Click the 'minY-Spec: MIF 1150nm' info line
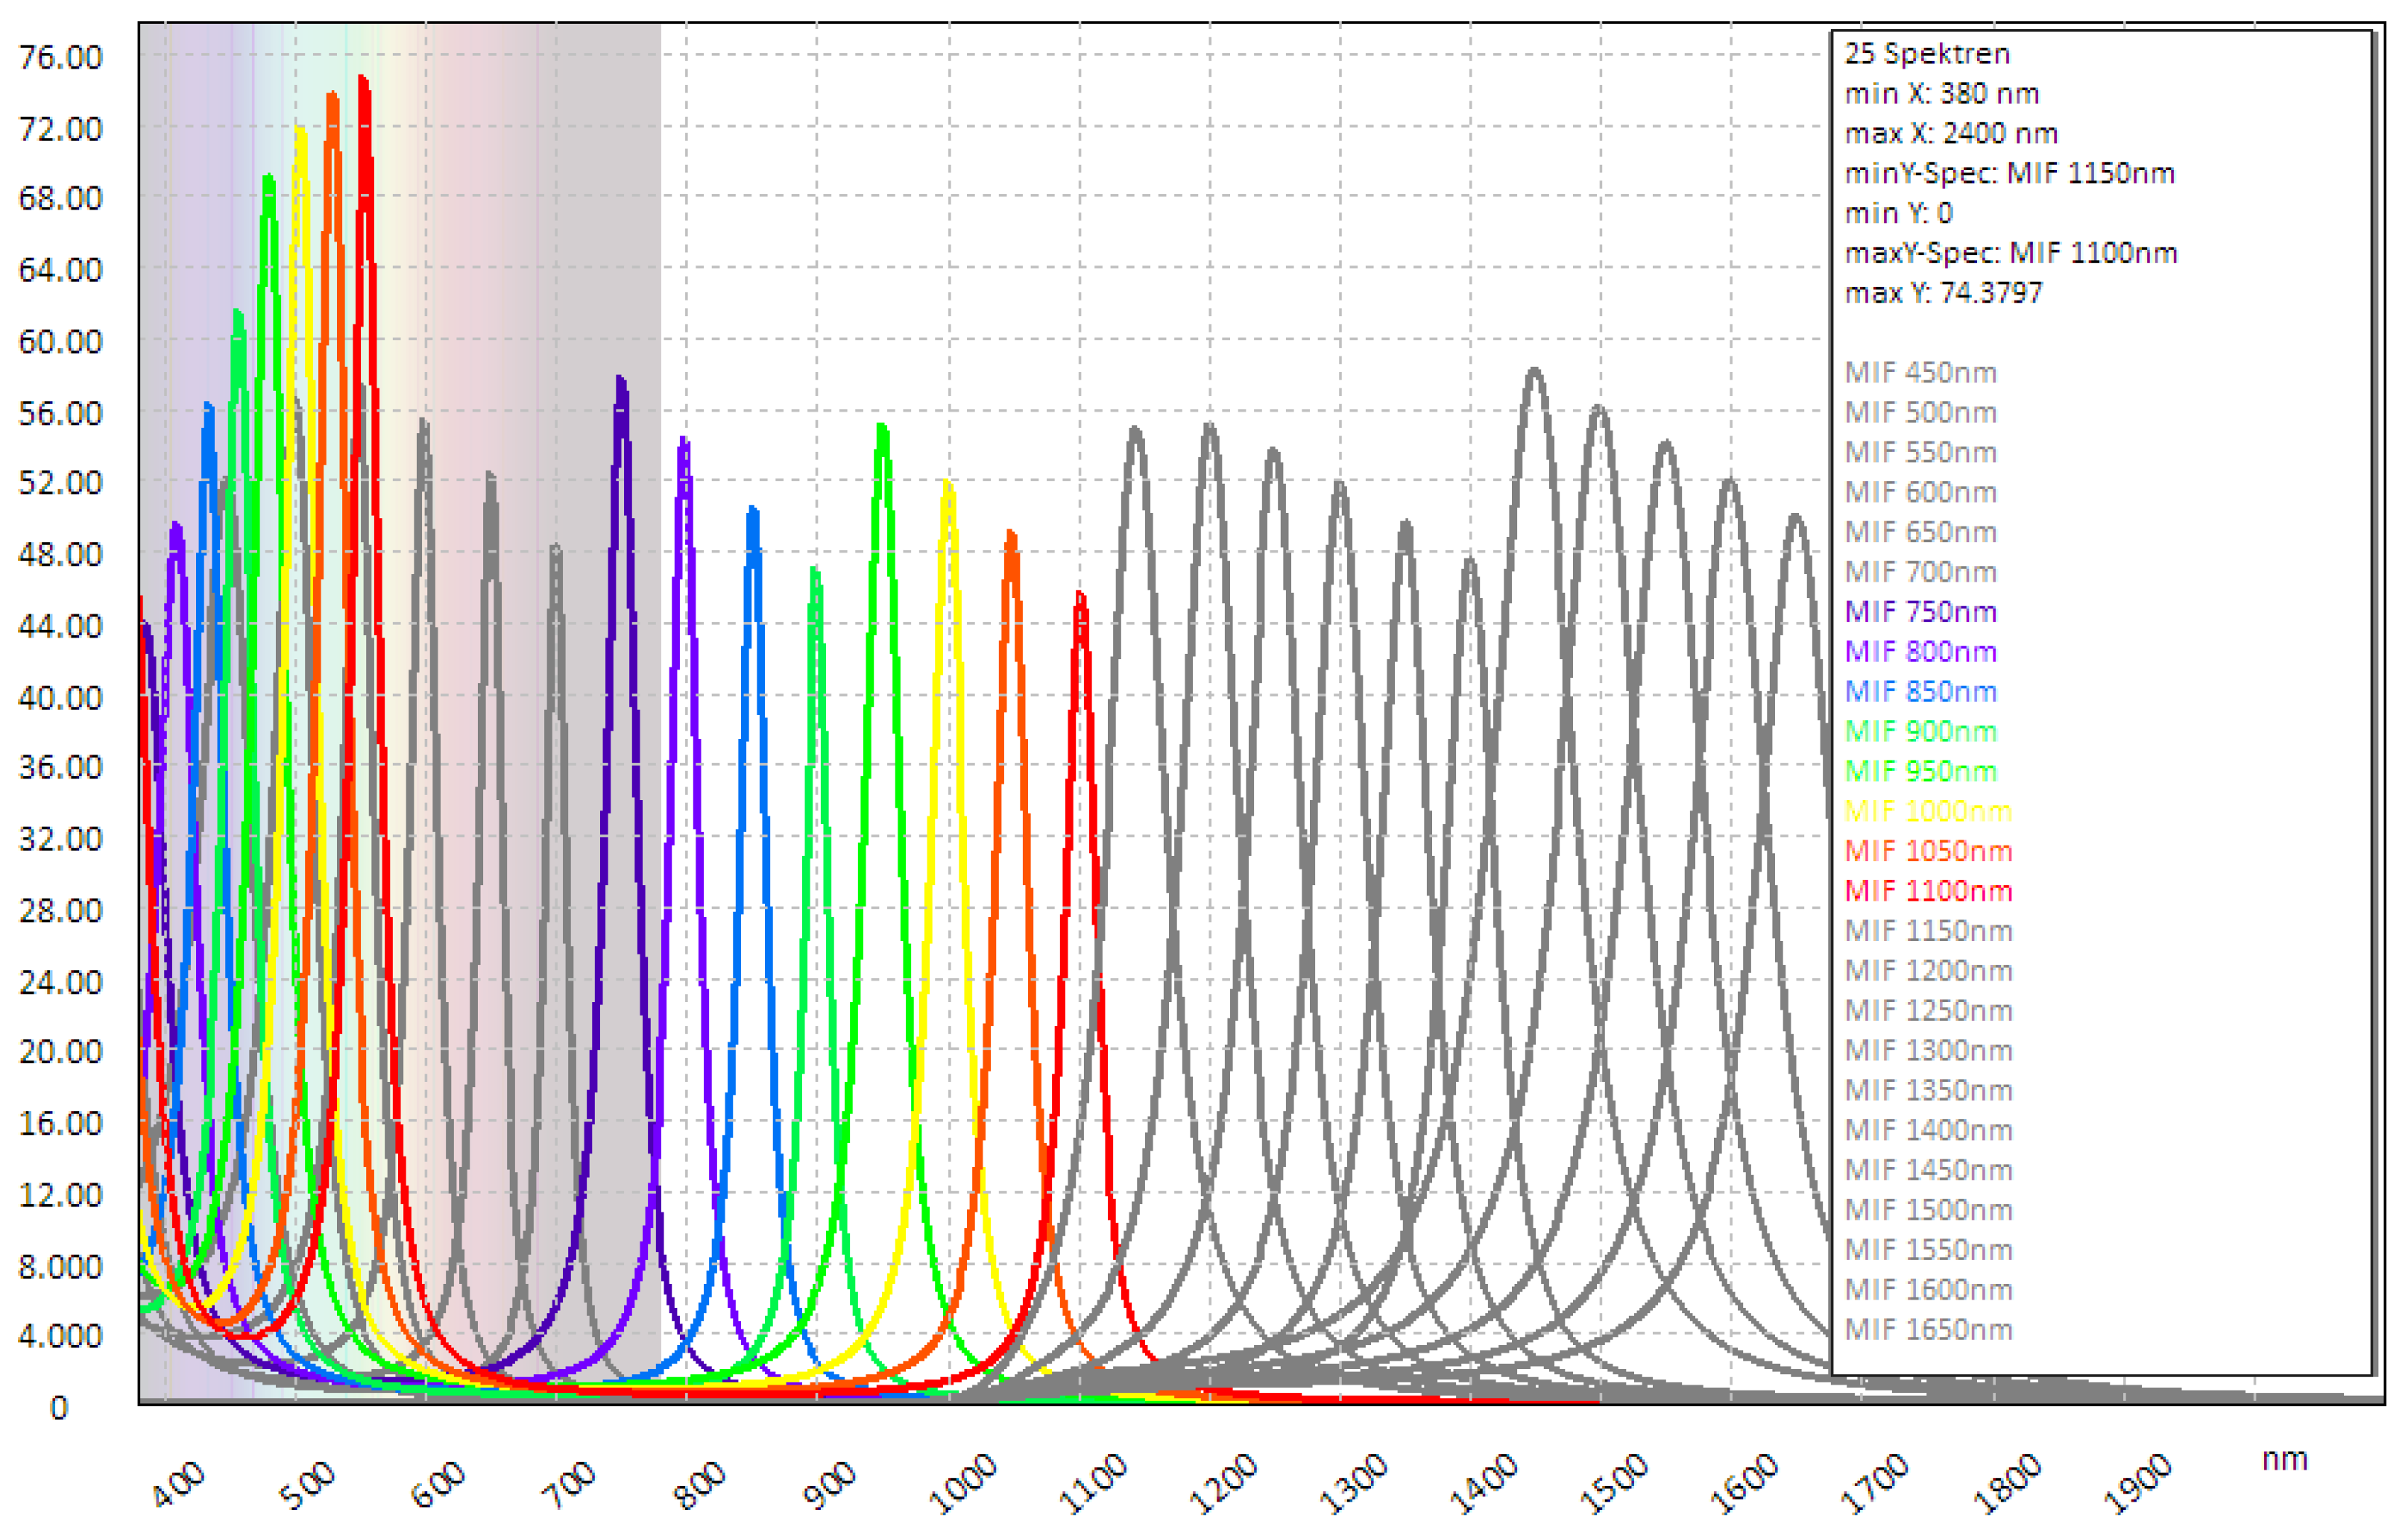The height and width of the screenshot is (1533, 2408). coord(2009,174)
